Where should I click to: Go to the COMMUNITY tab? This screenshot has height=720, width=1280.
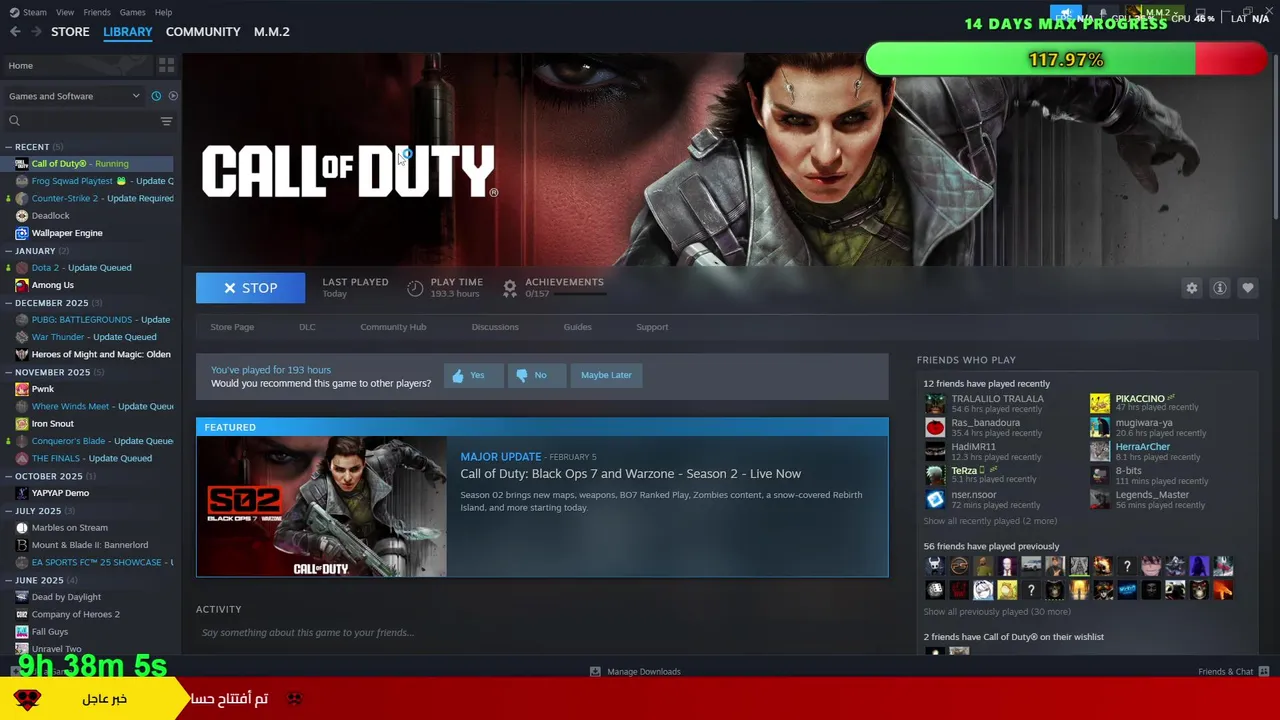click(203, 32)
